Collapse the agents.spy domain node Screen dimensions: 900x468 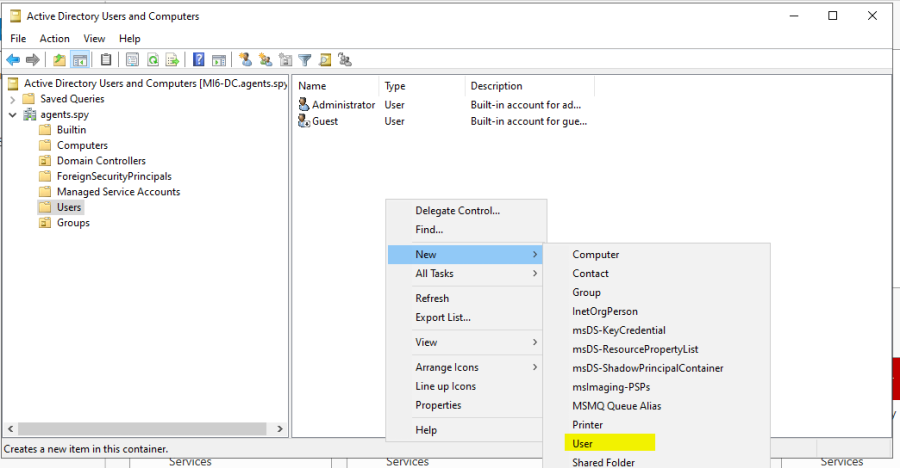[x=12, y=115]
